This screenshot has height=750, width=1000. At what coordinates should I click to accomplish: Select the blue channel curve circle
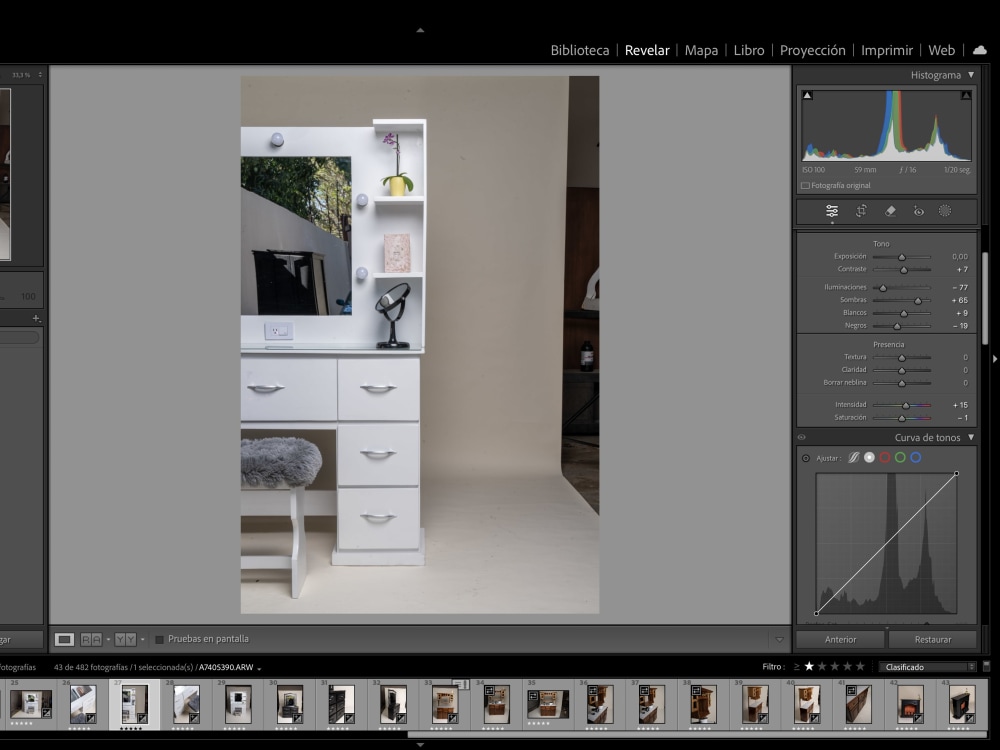point(916,458)
